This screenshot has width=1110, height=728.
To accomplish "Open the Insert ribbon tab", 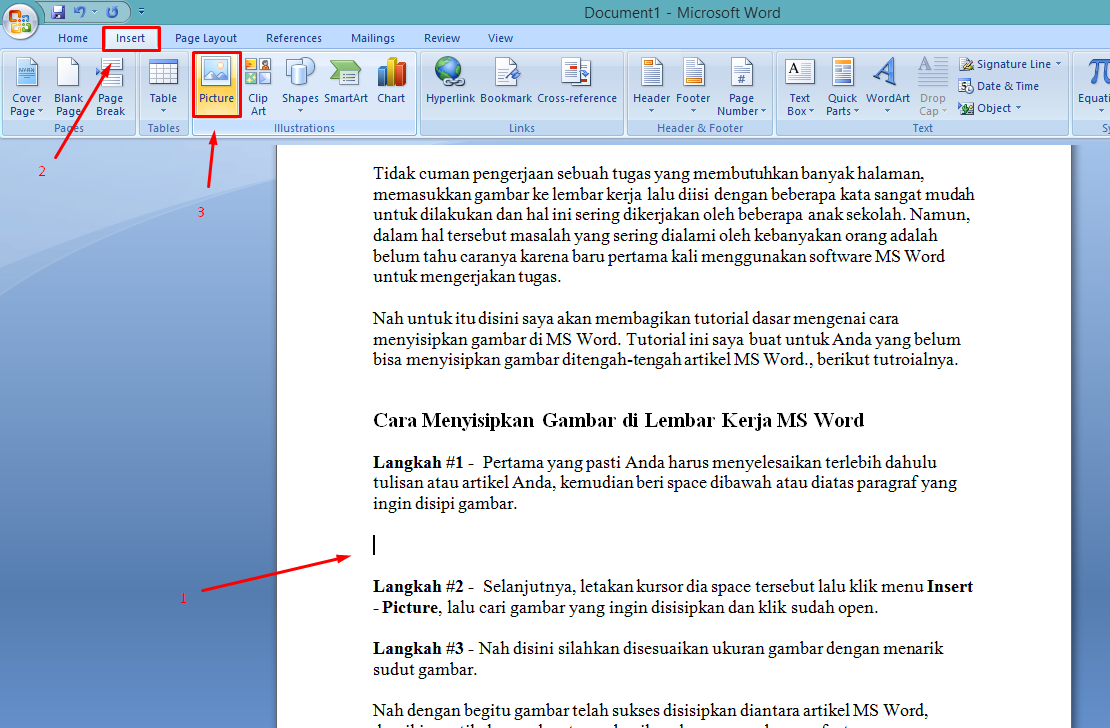I will click(130, 38).
